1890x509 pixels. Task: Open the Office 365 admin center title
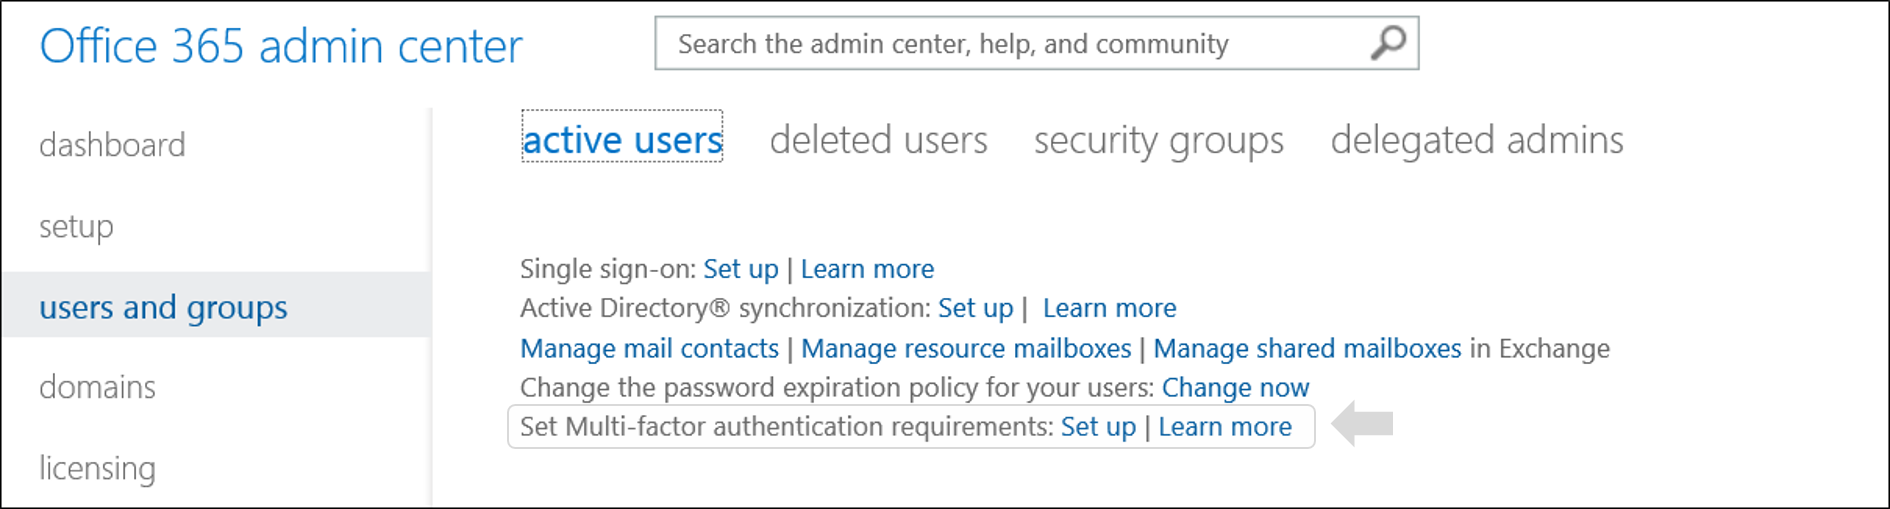(x=281, y=47)
